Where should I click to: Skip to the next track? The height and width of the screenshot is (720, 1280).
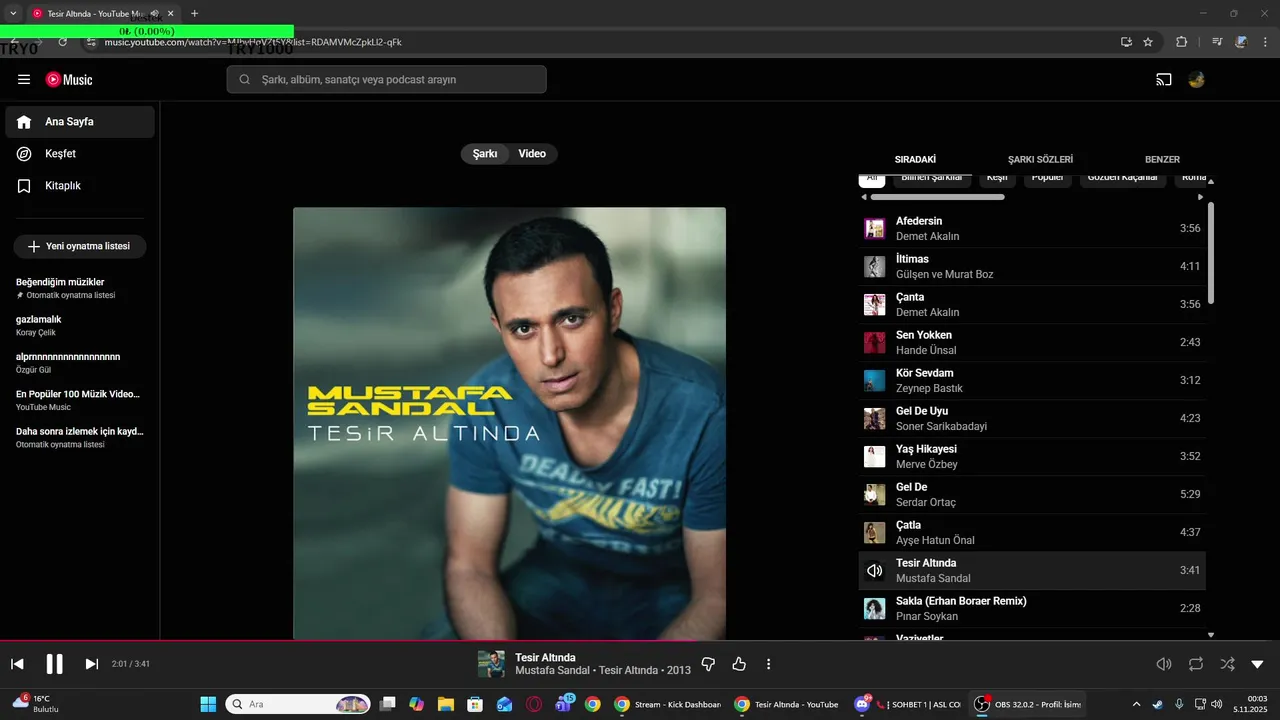point(92,664)
